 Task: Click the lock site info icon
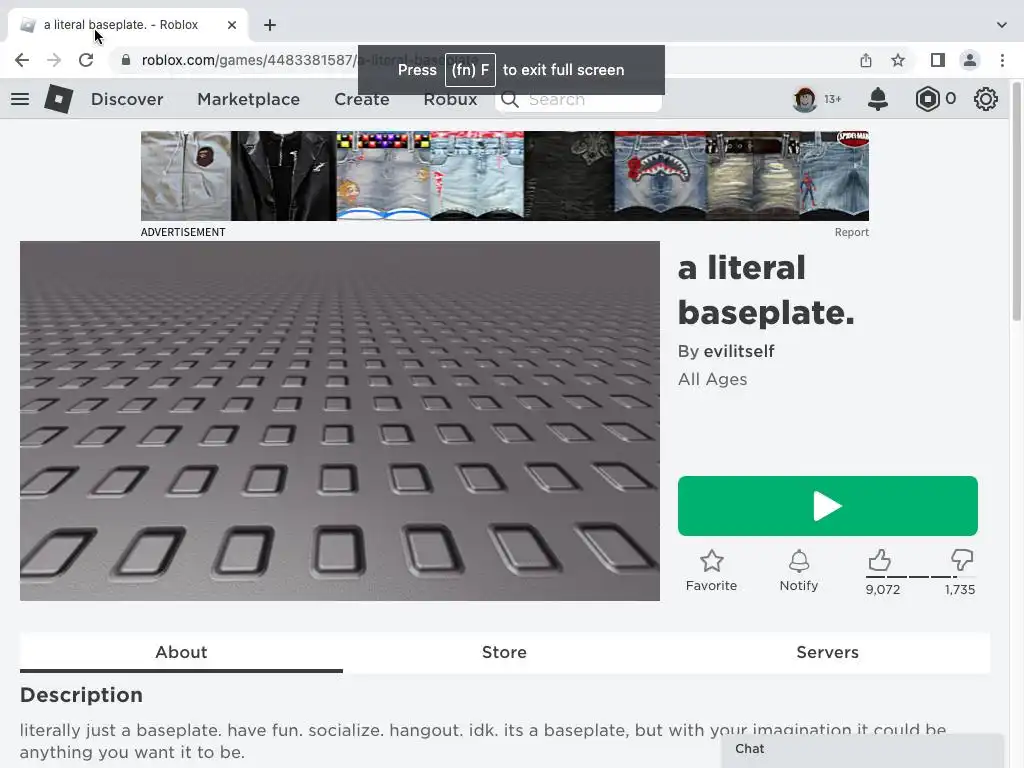click(126, 60)
